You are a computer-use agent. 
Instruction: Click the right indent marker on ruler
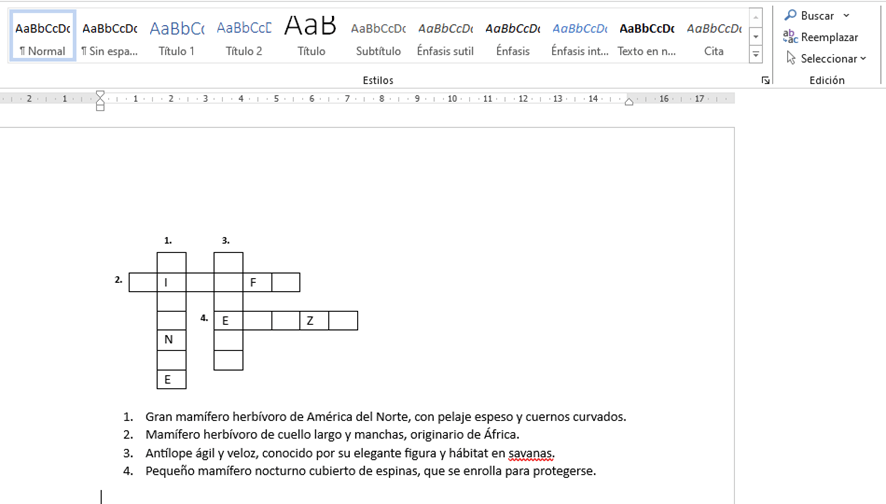coord(629,102)
